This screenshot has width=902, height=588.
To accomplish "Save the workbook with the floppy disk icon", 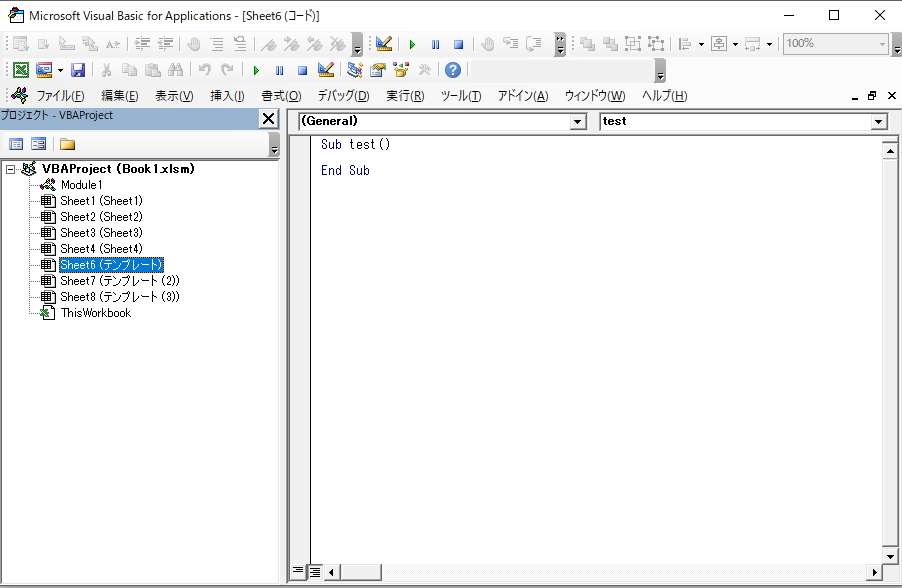I will pyautogui.click(x=78, y=70).
